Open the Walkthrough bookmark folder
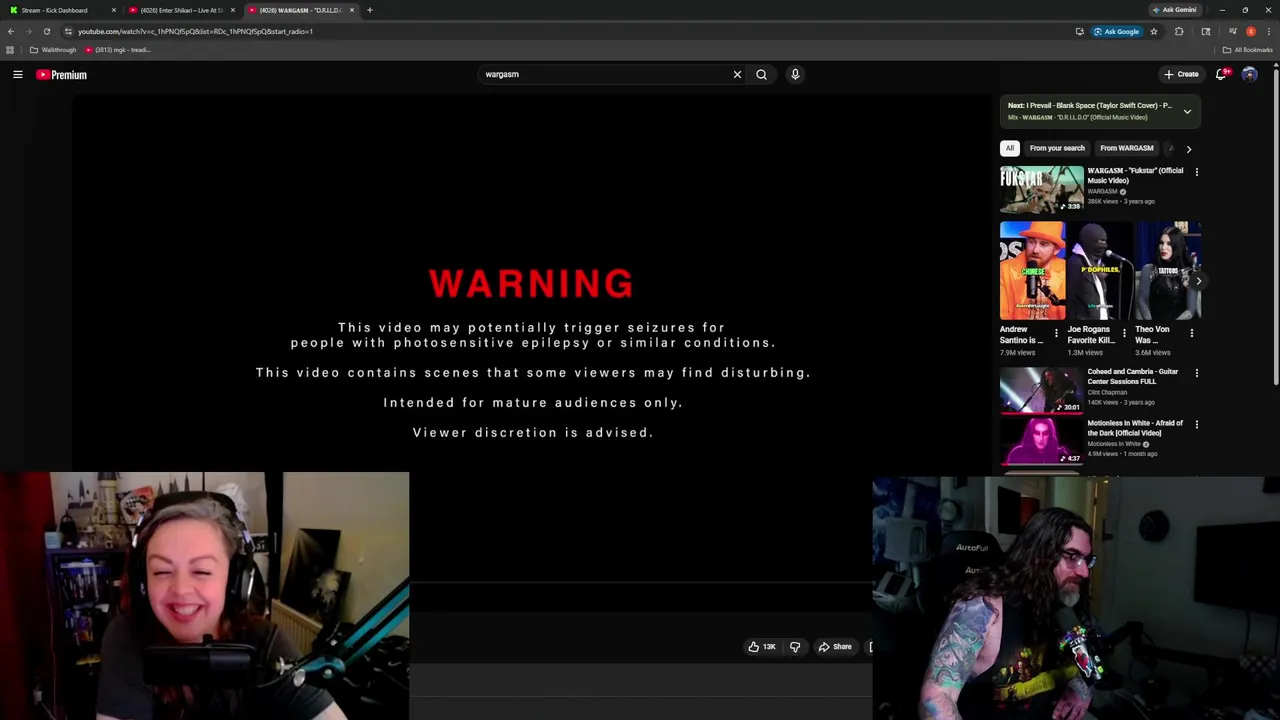1280x720 pixels. click(53, 50)
